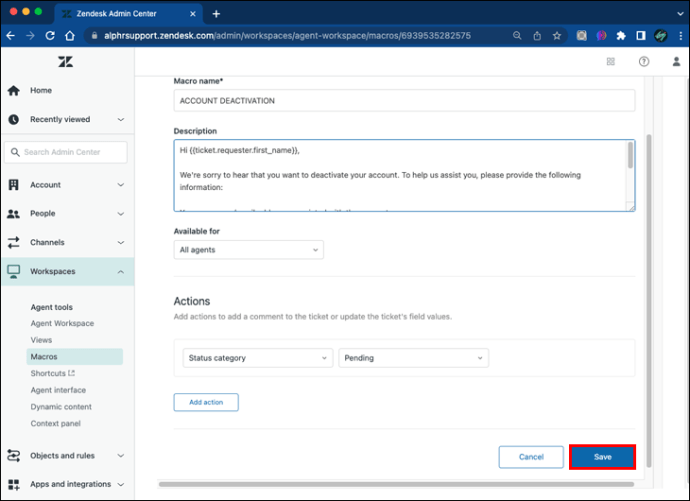This screenshot has width=690, height=501.
Task: Expand the People section chevron
Action: pyautogui.click(x=121, y=214)
